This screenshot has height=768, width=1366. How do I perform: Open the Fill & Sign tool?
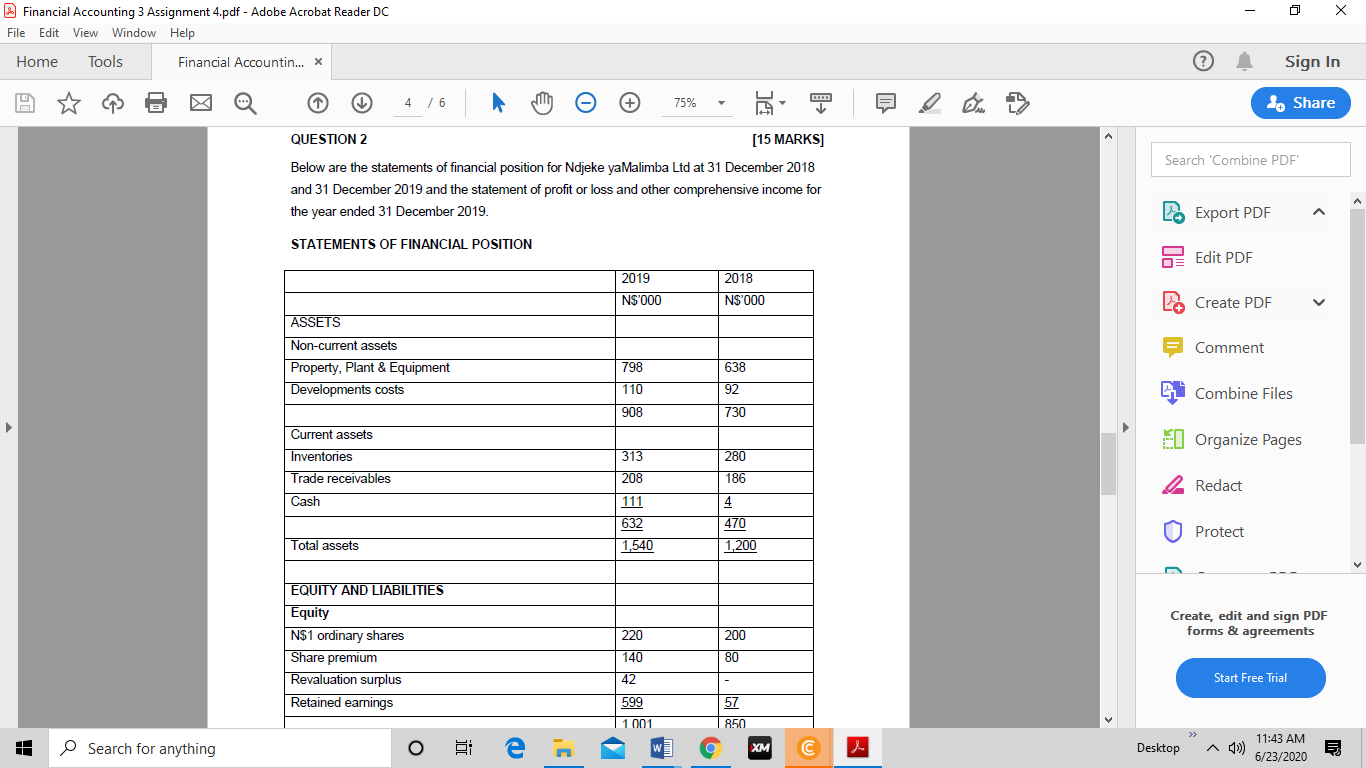click(x=972, y=103)
